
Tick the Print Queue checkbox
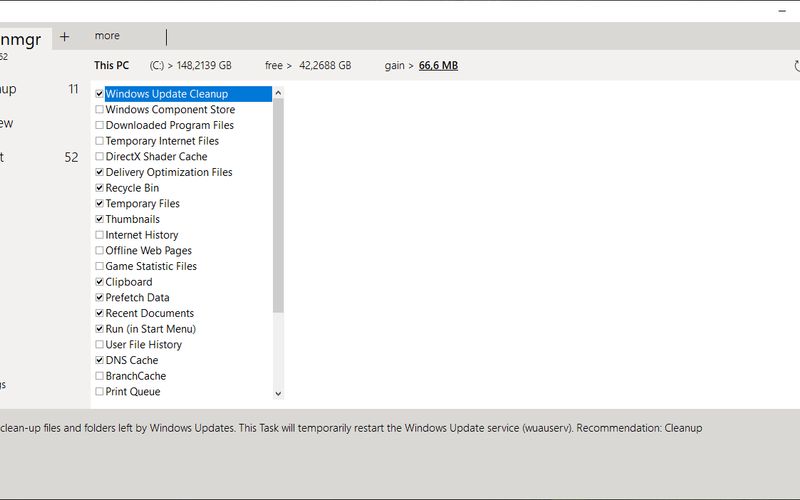pyautogui.click(x=99, y=392)
